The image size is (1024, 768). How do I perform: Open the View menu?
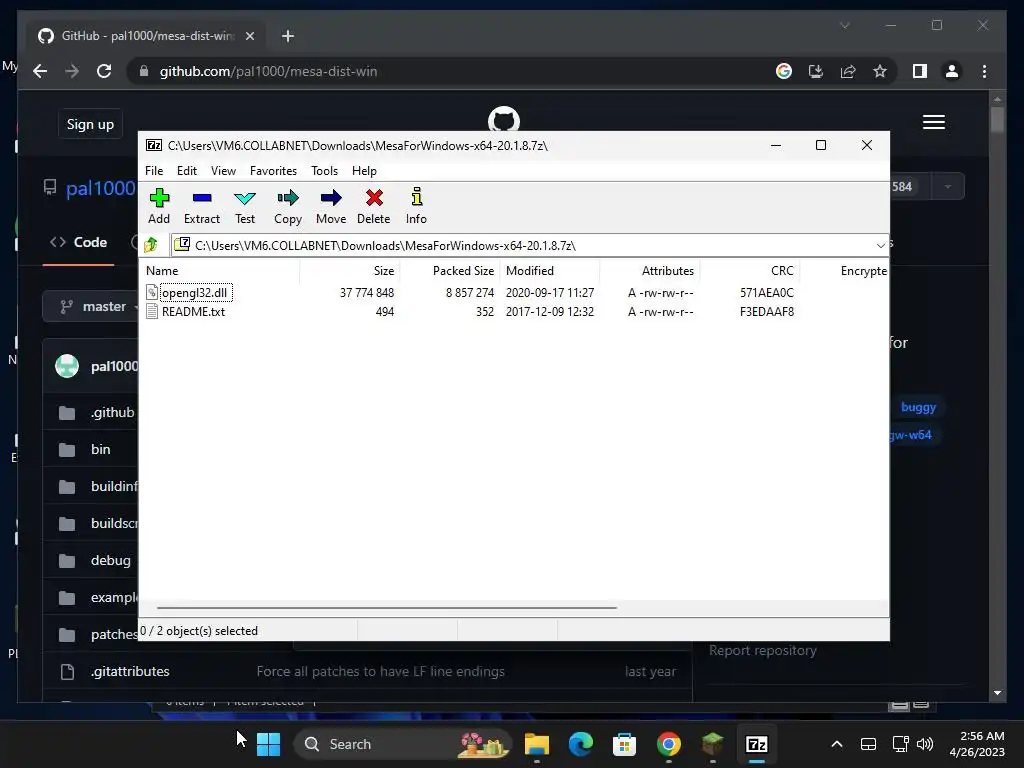(223, 170)
